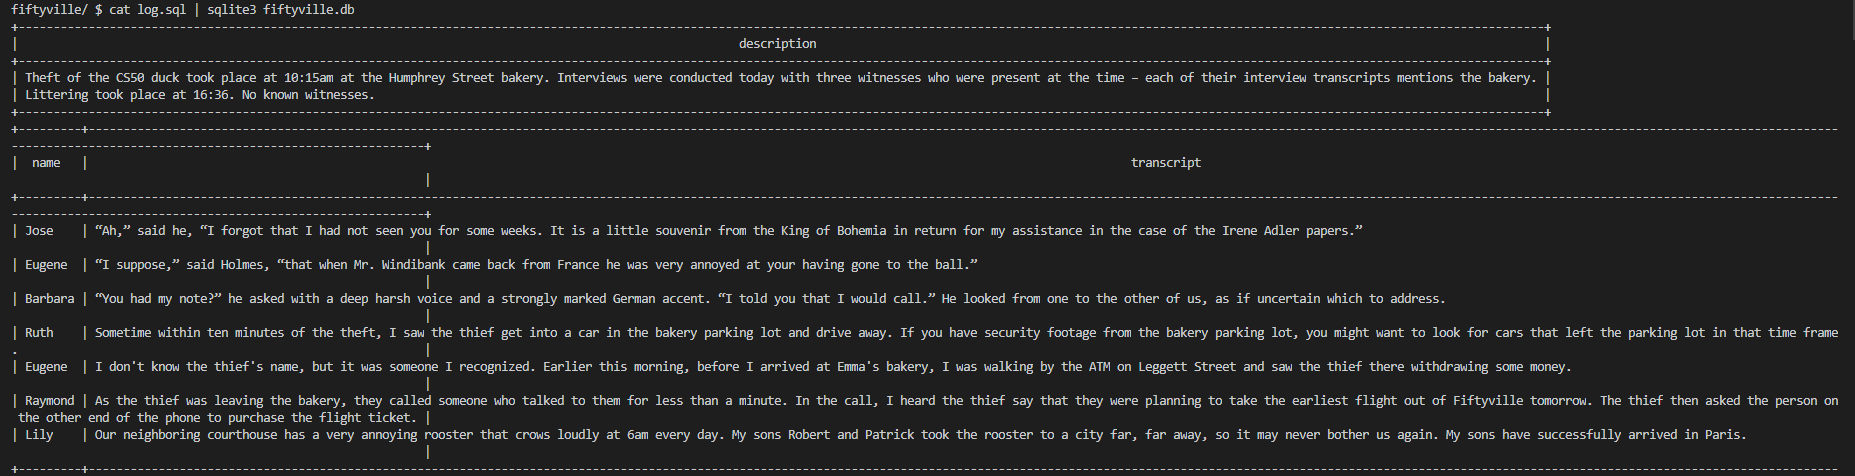Click the name 'Raymond' in the table
This screenshot has height=476, width=1855.
pos(49,401)
